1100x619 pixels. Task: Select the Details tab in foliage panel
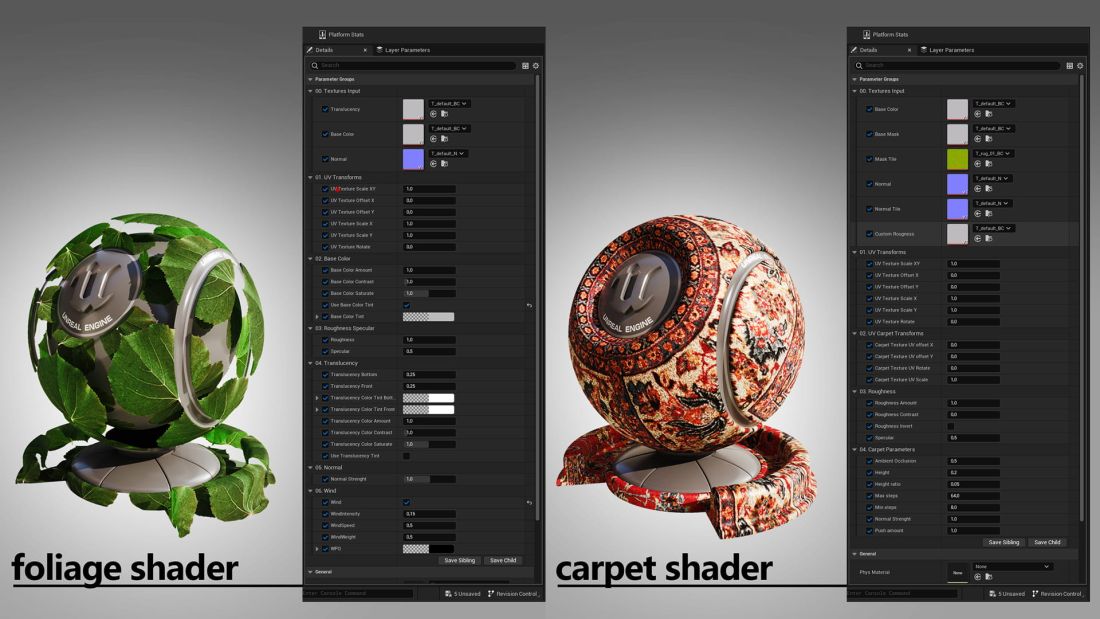point(323,50)
